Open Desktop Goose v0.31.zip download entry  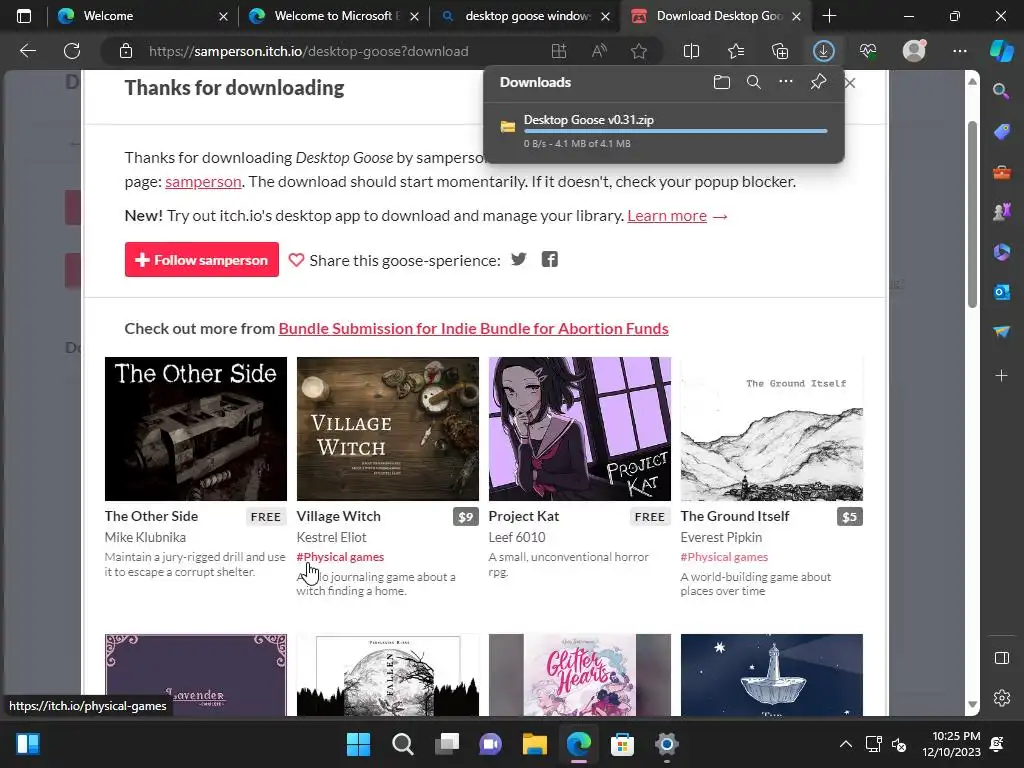664,131
